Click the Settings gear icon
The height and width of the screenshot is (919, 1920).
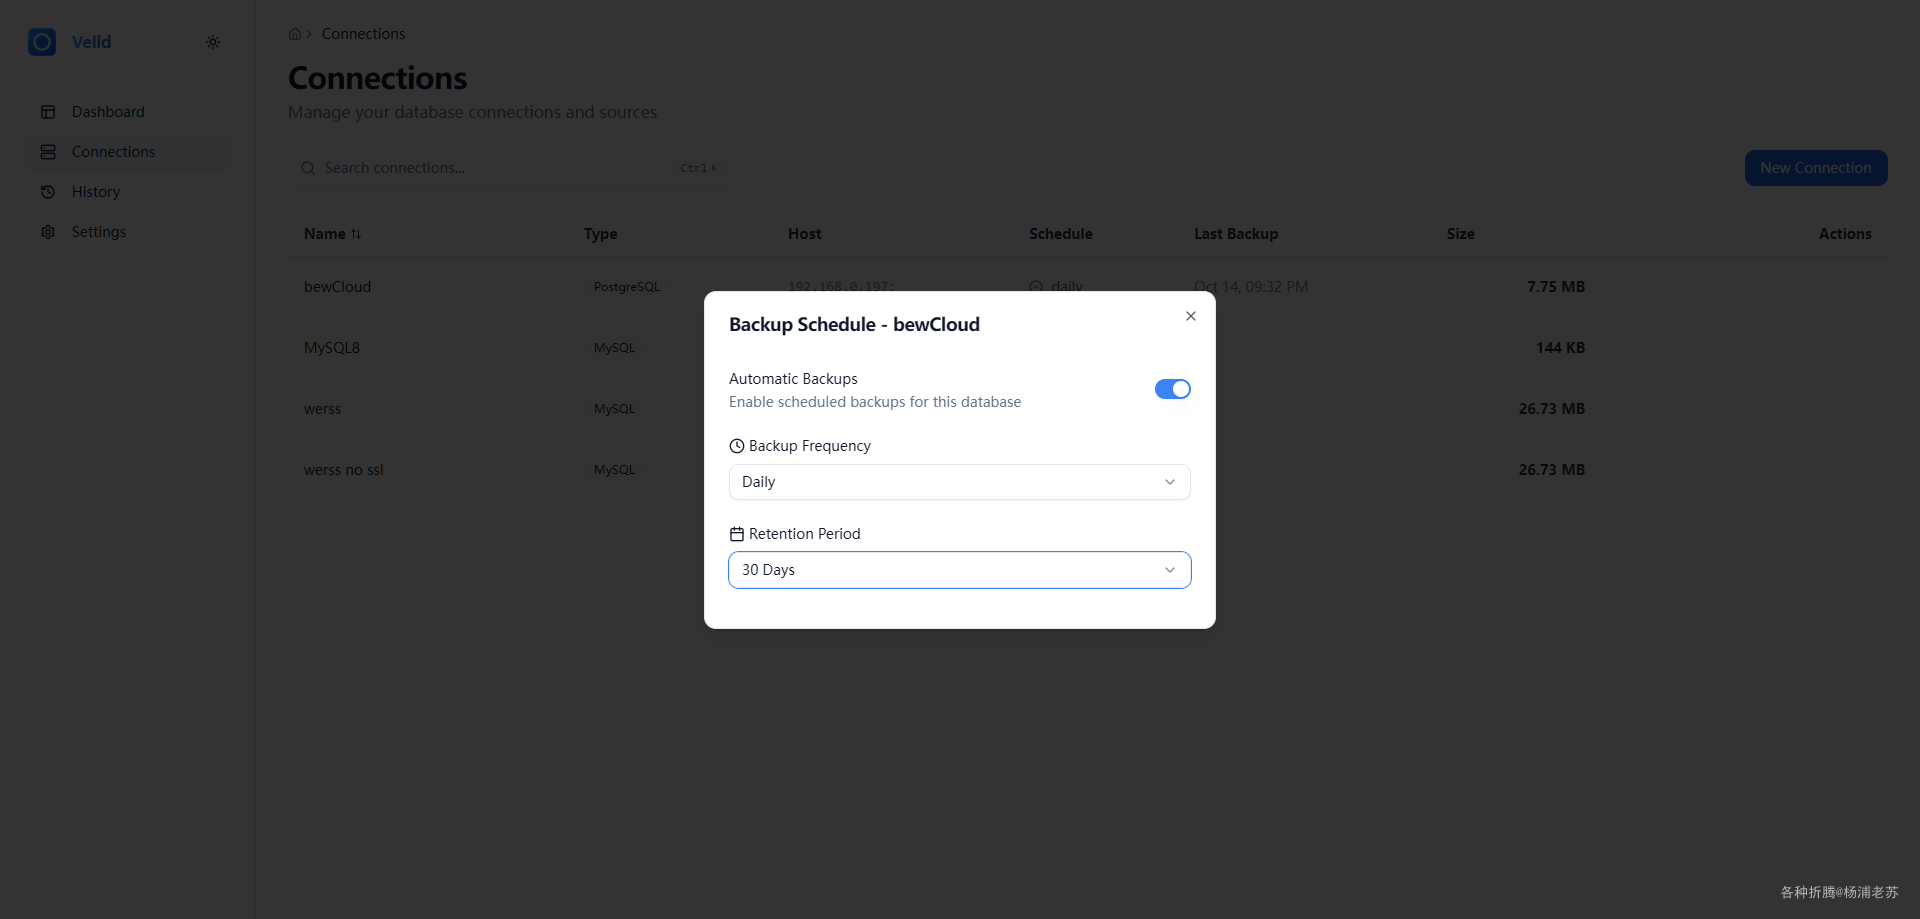(x=48, y=232)
